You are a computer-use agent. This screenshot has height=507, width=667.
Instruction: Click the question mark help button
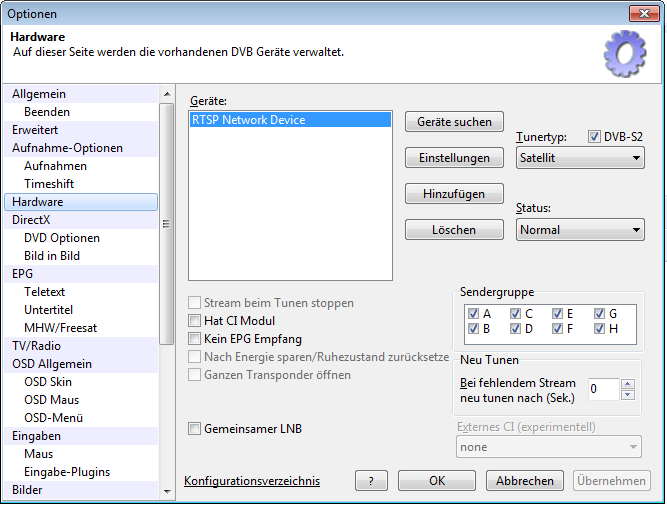(x=371, y=481)
